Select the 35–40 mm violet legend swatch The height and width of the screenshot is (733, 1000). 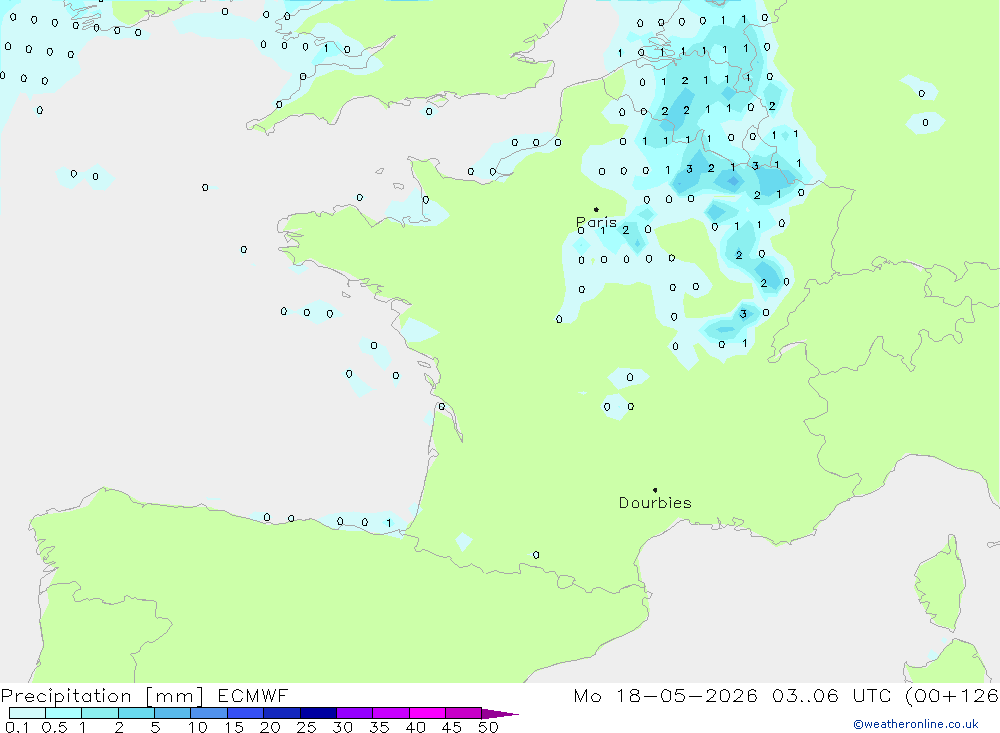[390, 713]
